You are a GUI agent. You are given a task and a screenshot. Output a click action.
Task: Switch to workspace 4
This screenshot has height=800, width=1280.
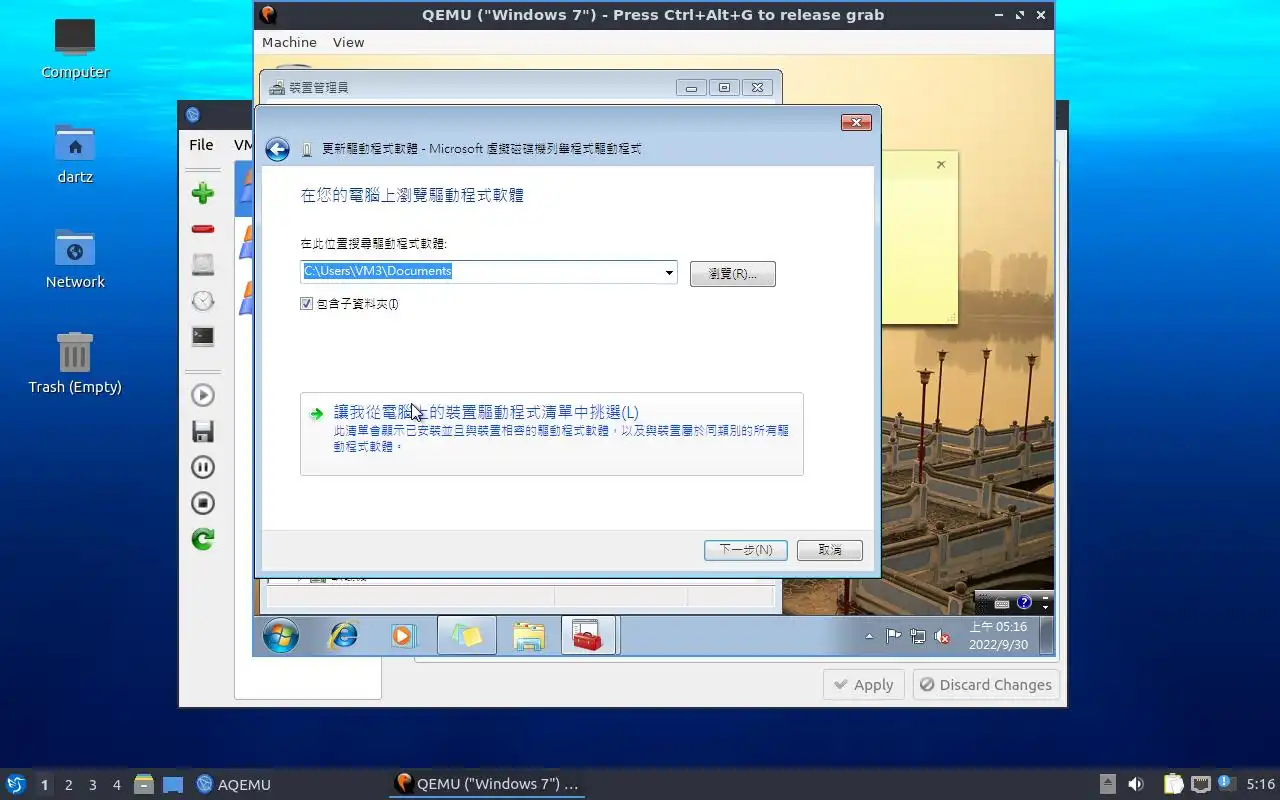(117, 785)
